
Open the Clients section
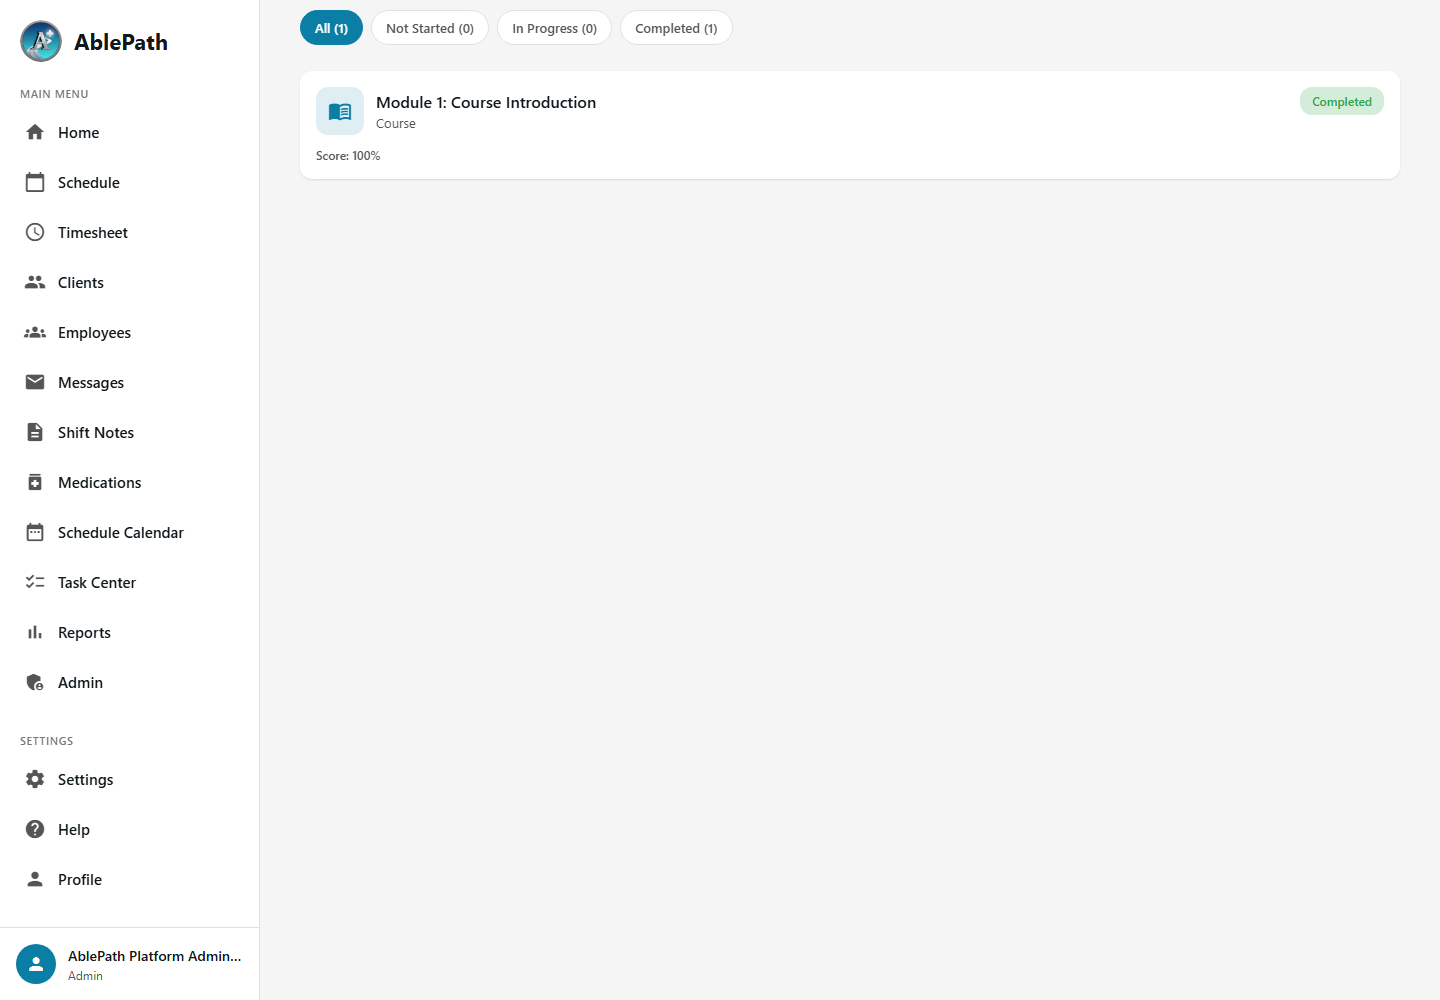pos(130,282)
